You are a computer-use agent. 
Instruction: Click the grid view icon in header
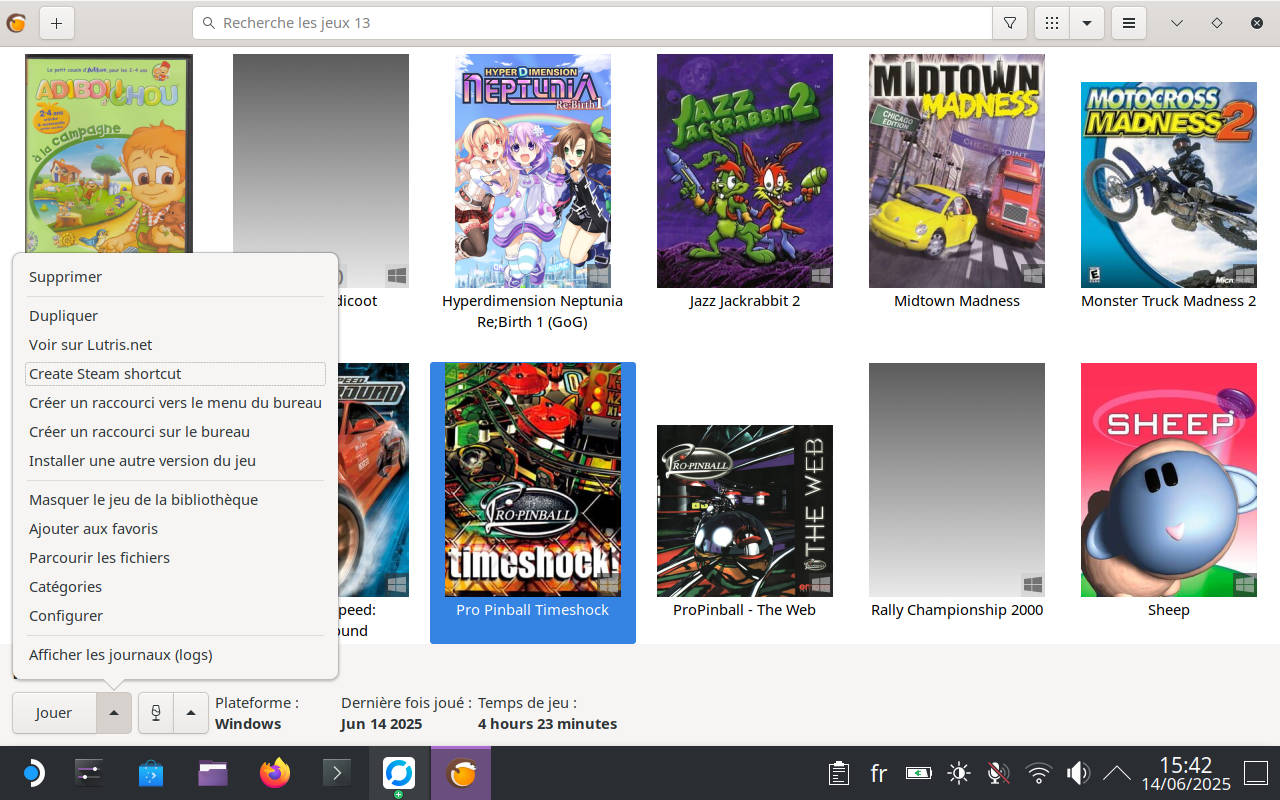pyautogui.click(x=1052, y=22)
